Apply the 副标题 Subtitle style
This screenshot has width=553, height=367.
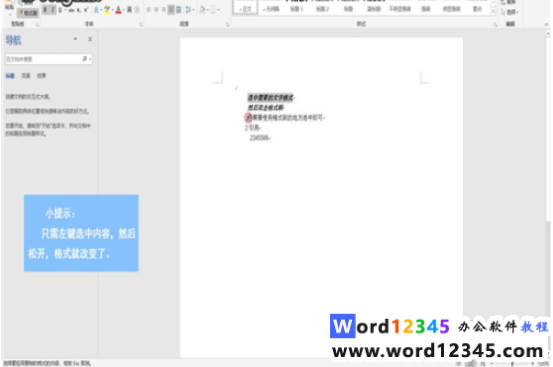click(x=374, y=7)
